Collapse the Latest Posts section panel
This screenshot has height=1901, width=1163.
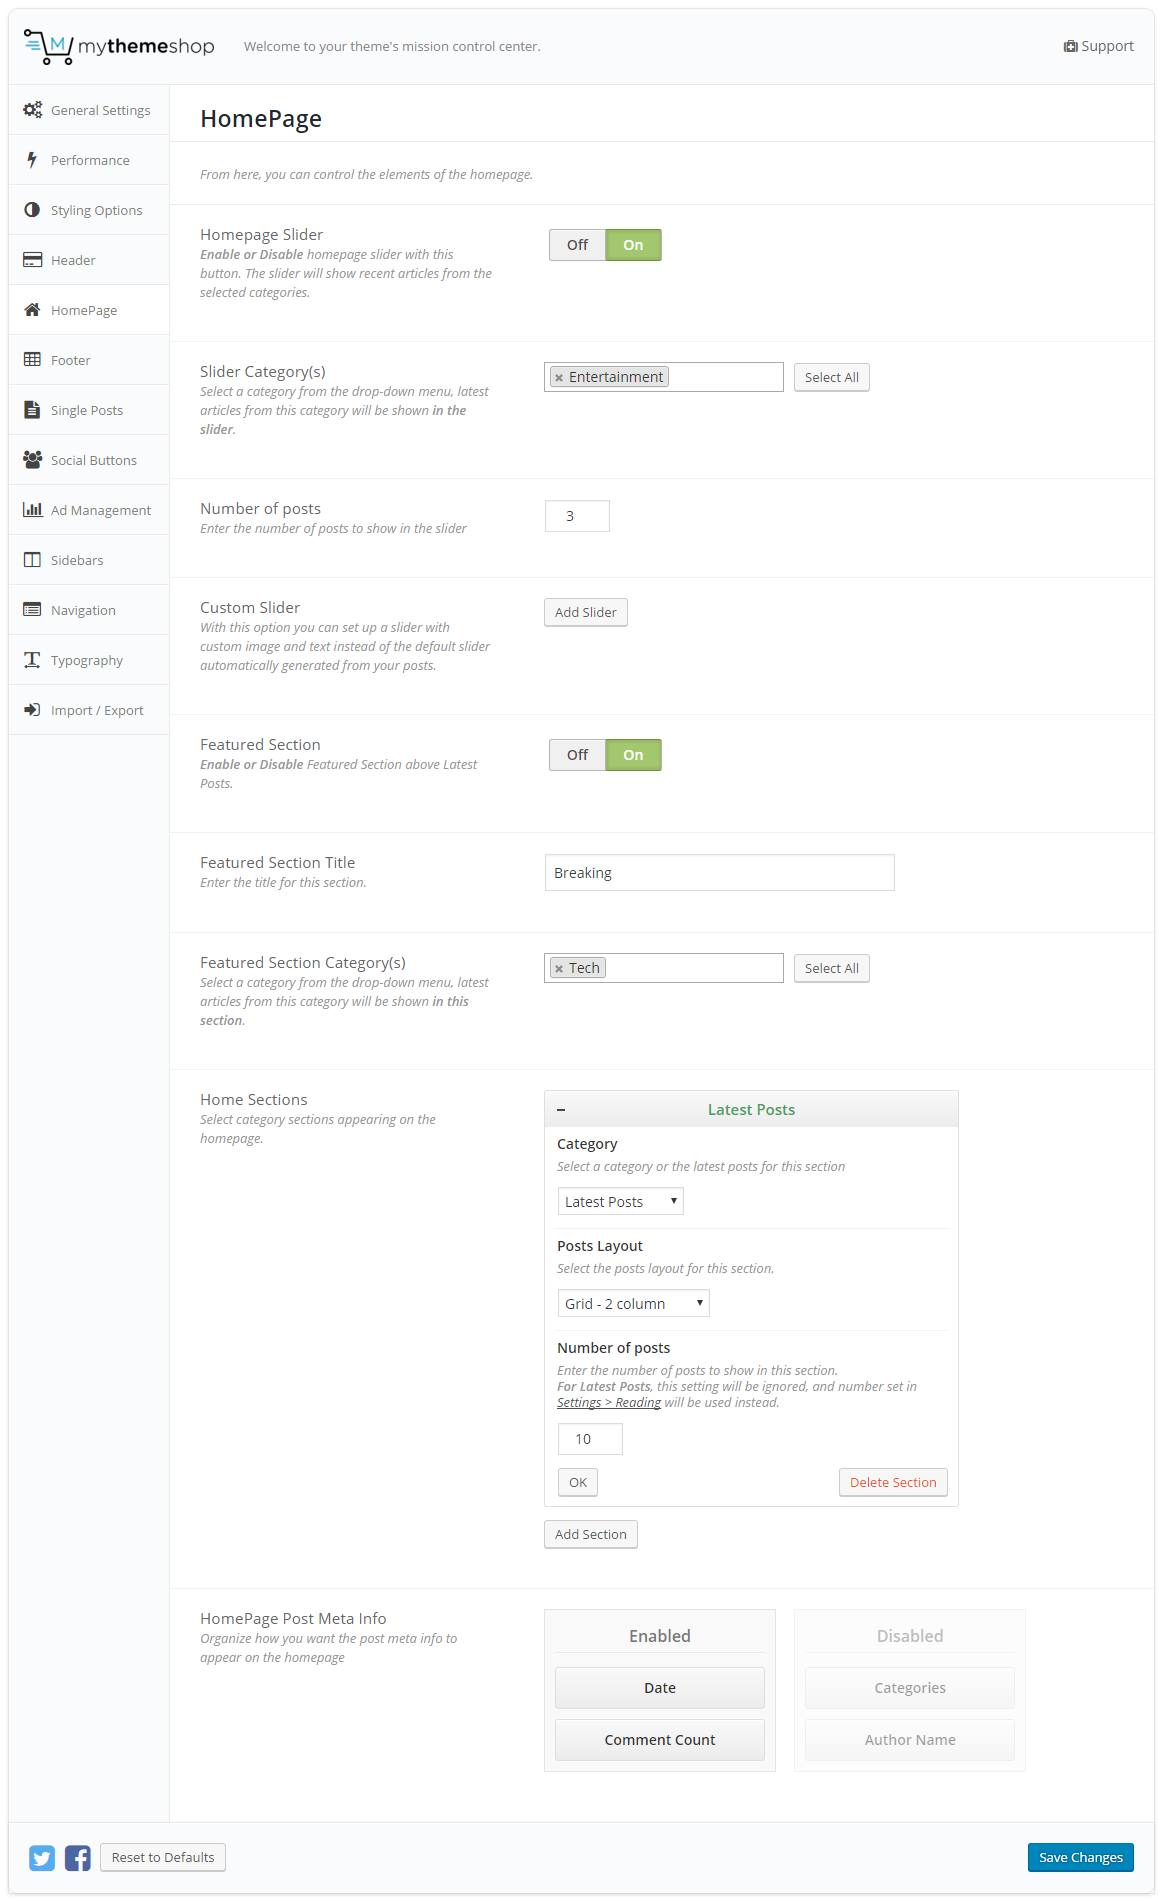pos(561,1110)
